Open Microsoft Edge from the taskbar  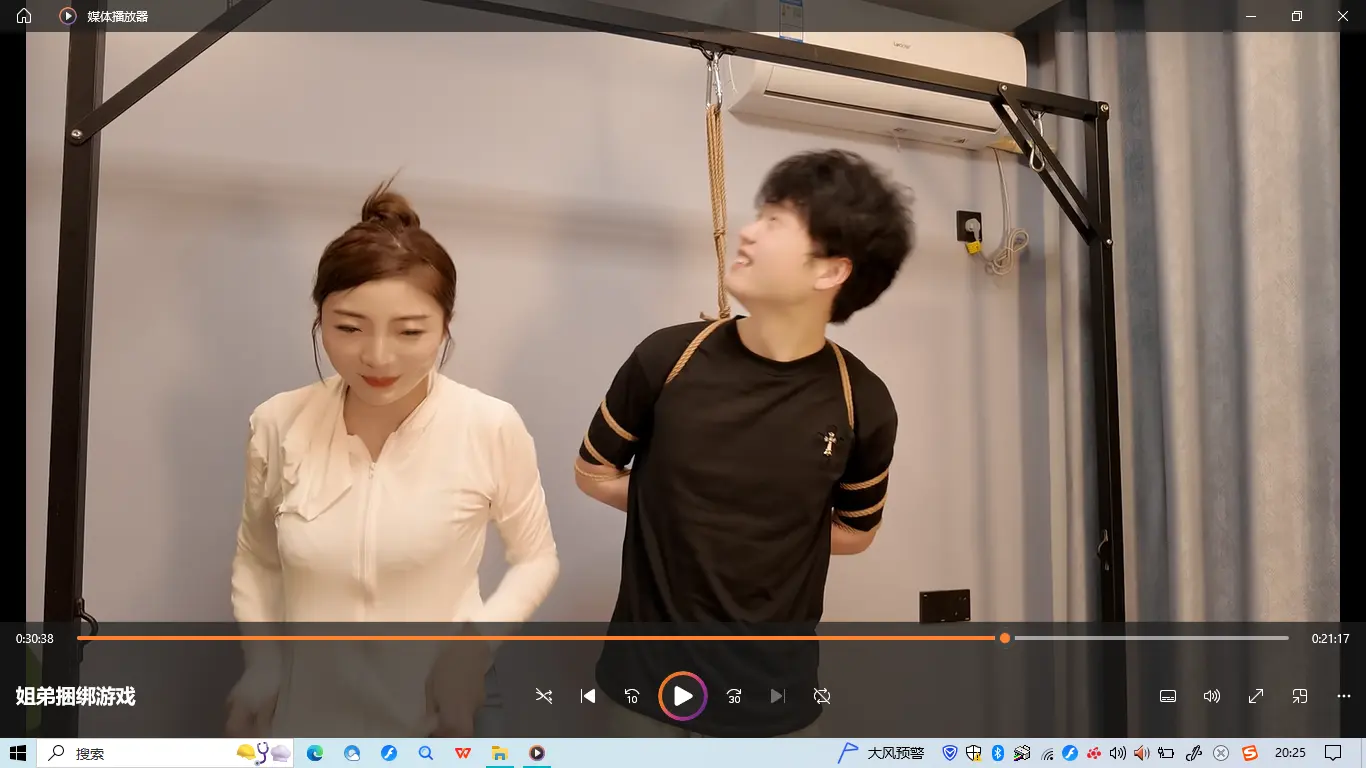(315, 753)
